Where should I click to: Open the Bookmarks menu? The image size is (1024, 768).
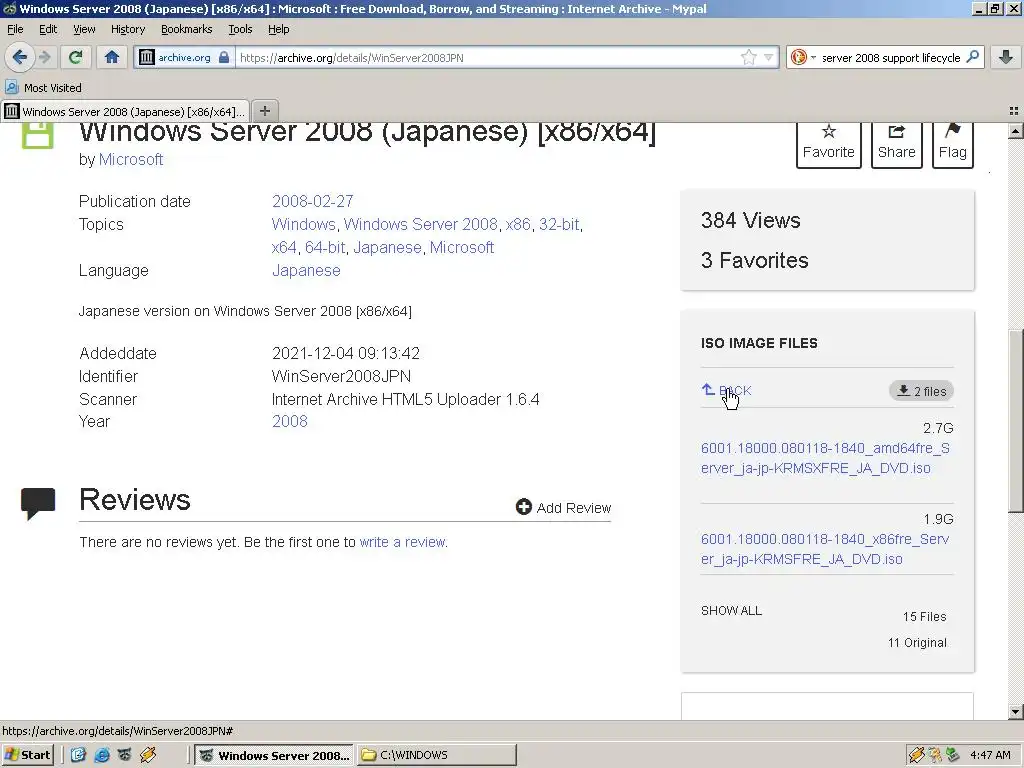tap(187, 29)
